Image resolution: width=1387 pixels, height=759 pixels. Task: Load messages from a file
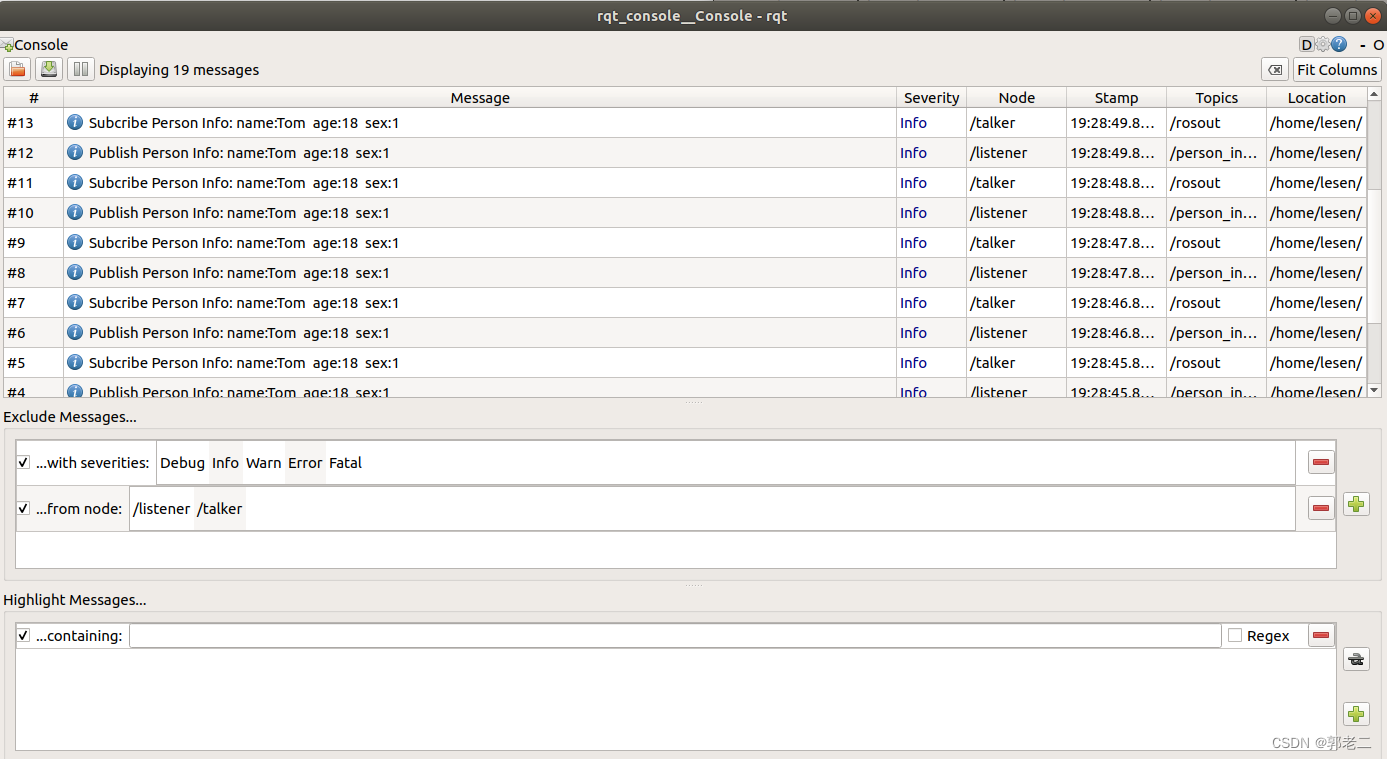coord(17,69)
